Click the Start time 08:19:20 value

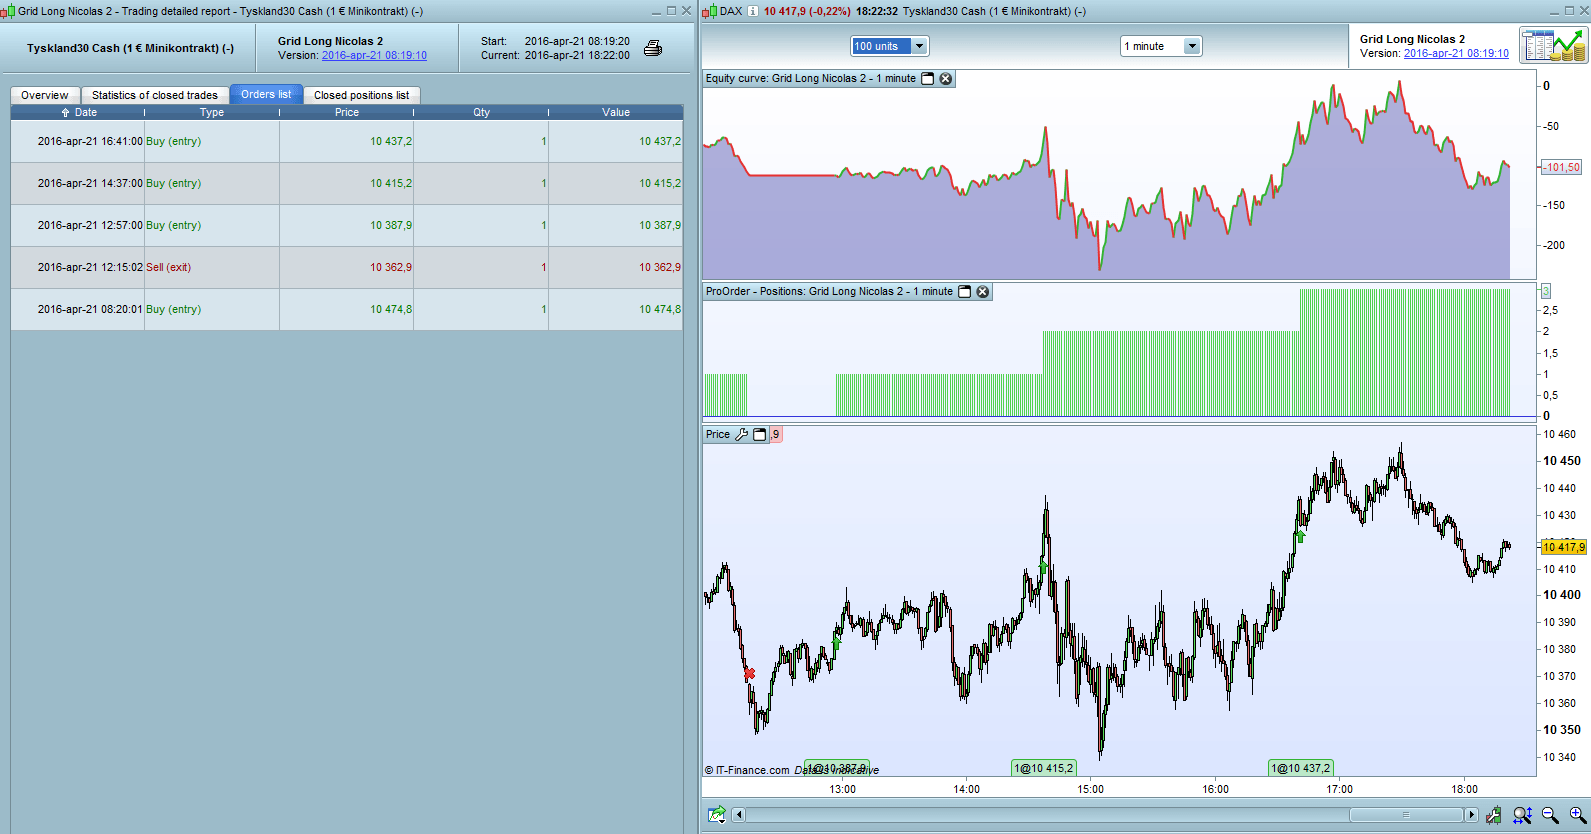(577, 41)
